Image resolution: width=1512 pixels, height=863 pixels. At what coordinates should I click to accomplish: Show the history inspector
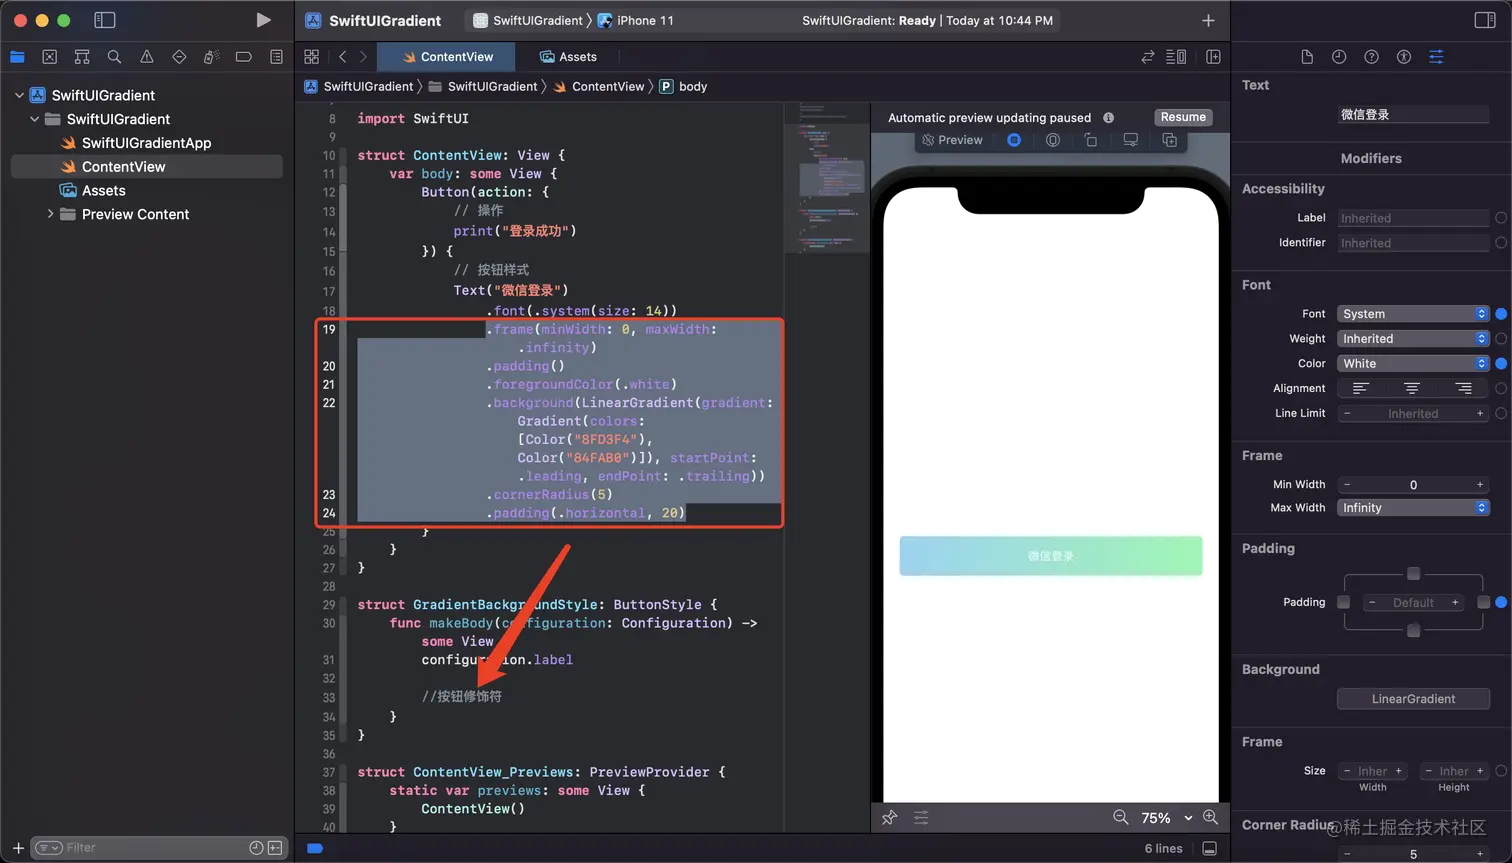click(x=1339, y=57)
